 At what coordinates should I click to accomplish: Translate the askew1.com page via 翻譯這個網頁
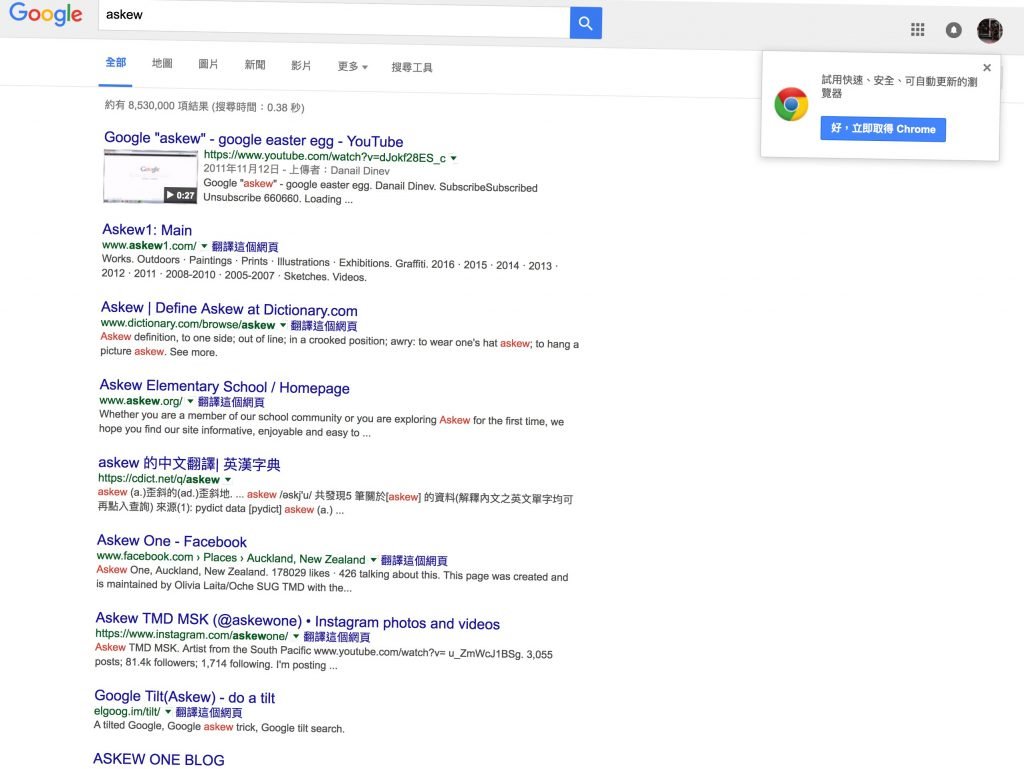point(245,247)
